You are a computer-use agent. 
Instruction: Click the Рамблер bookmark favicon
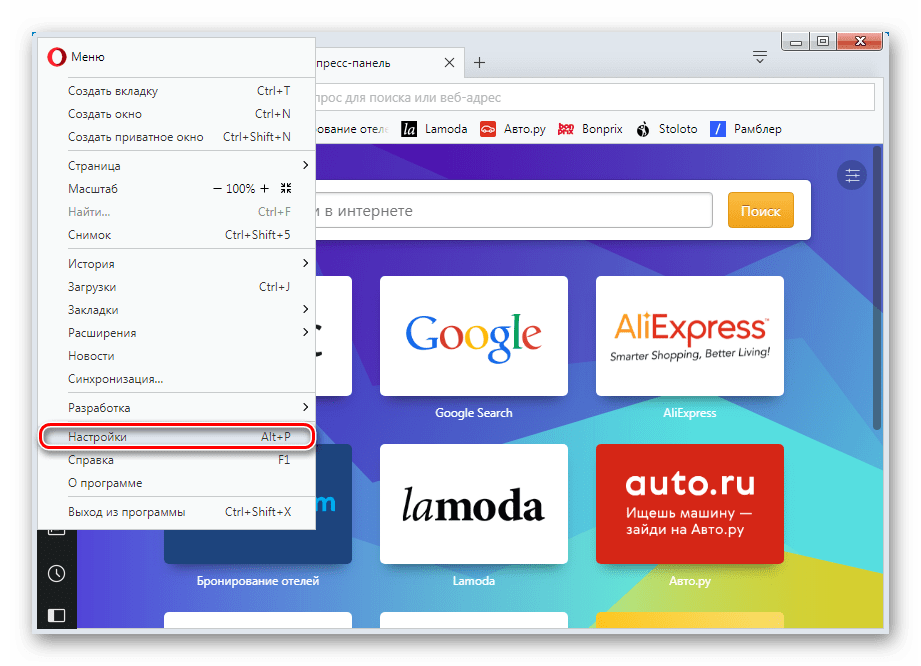click(x=718, y=129)
